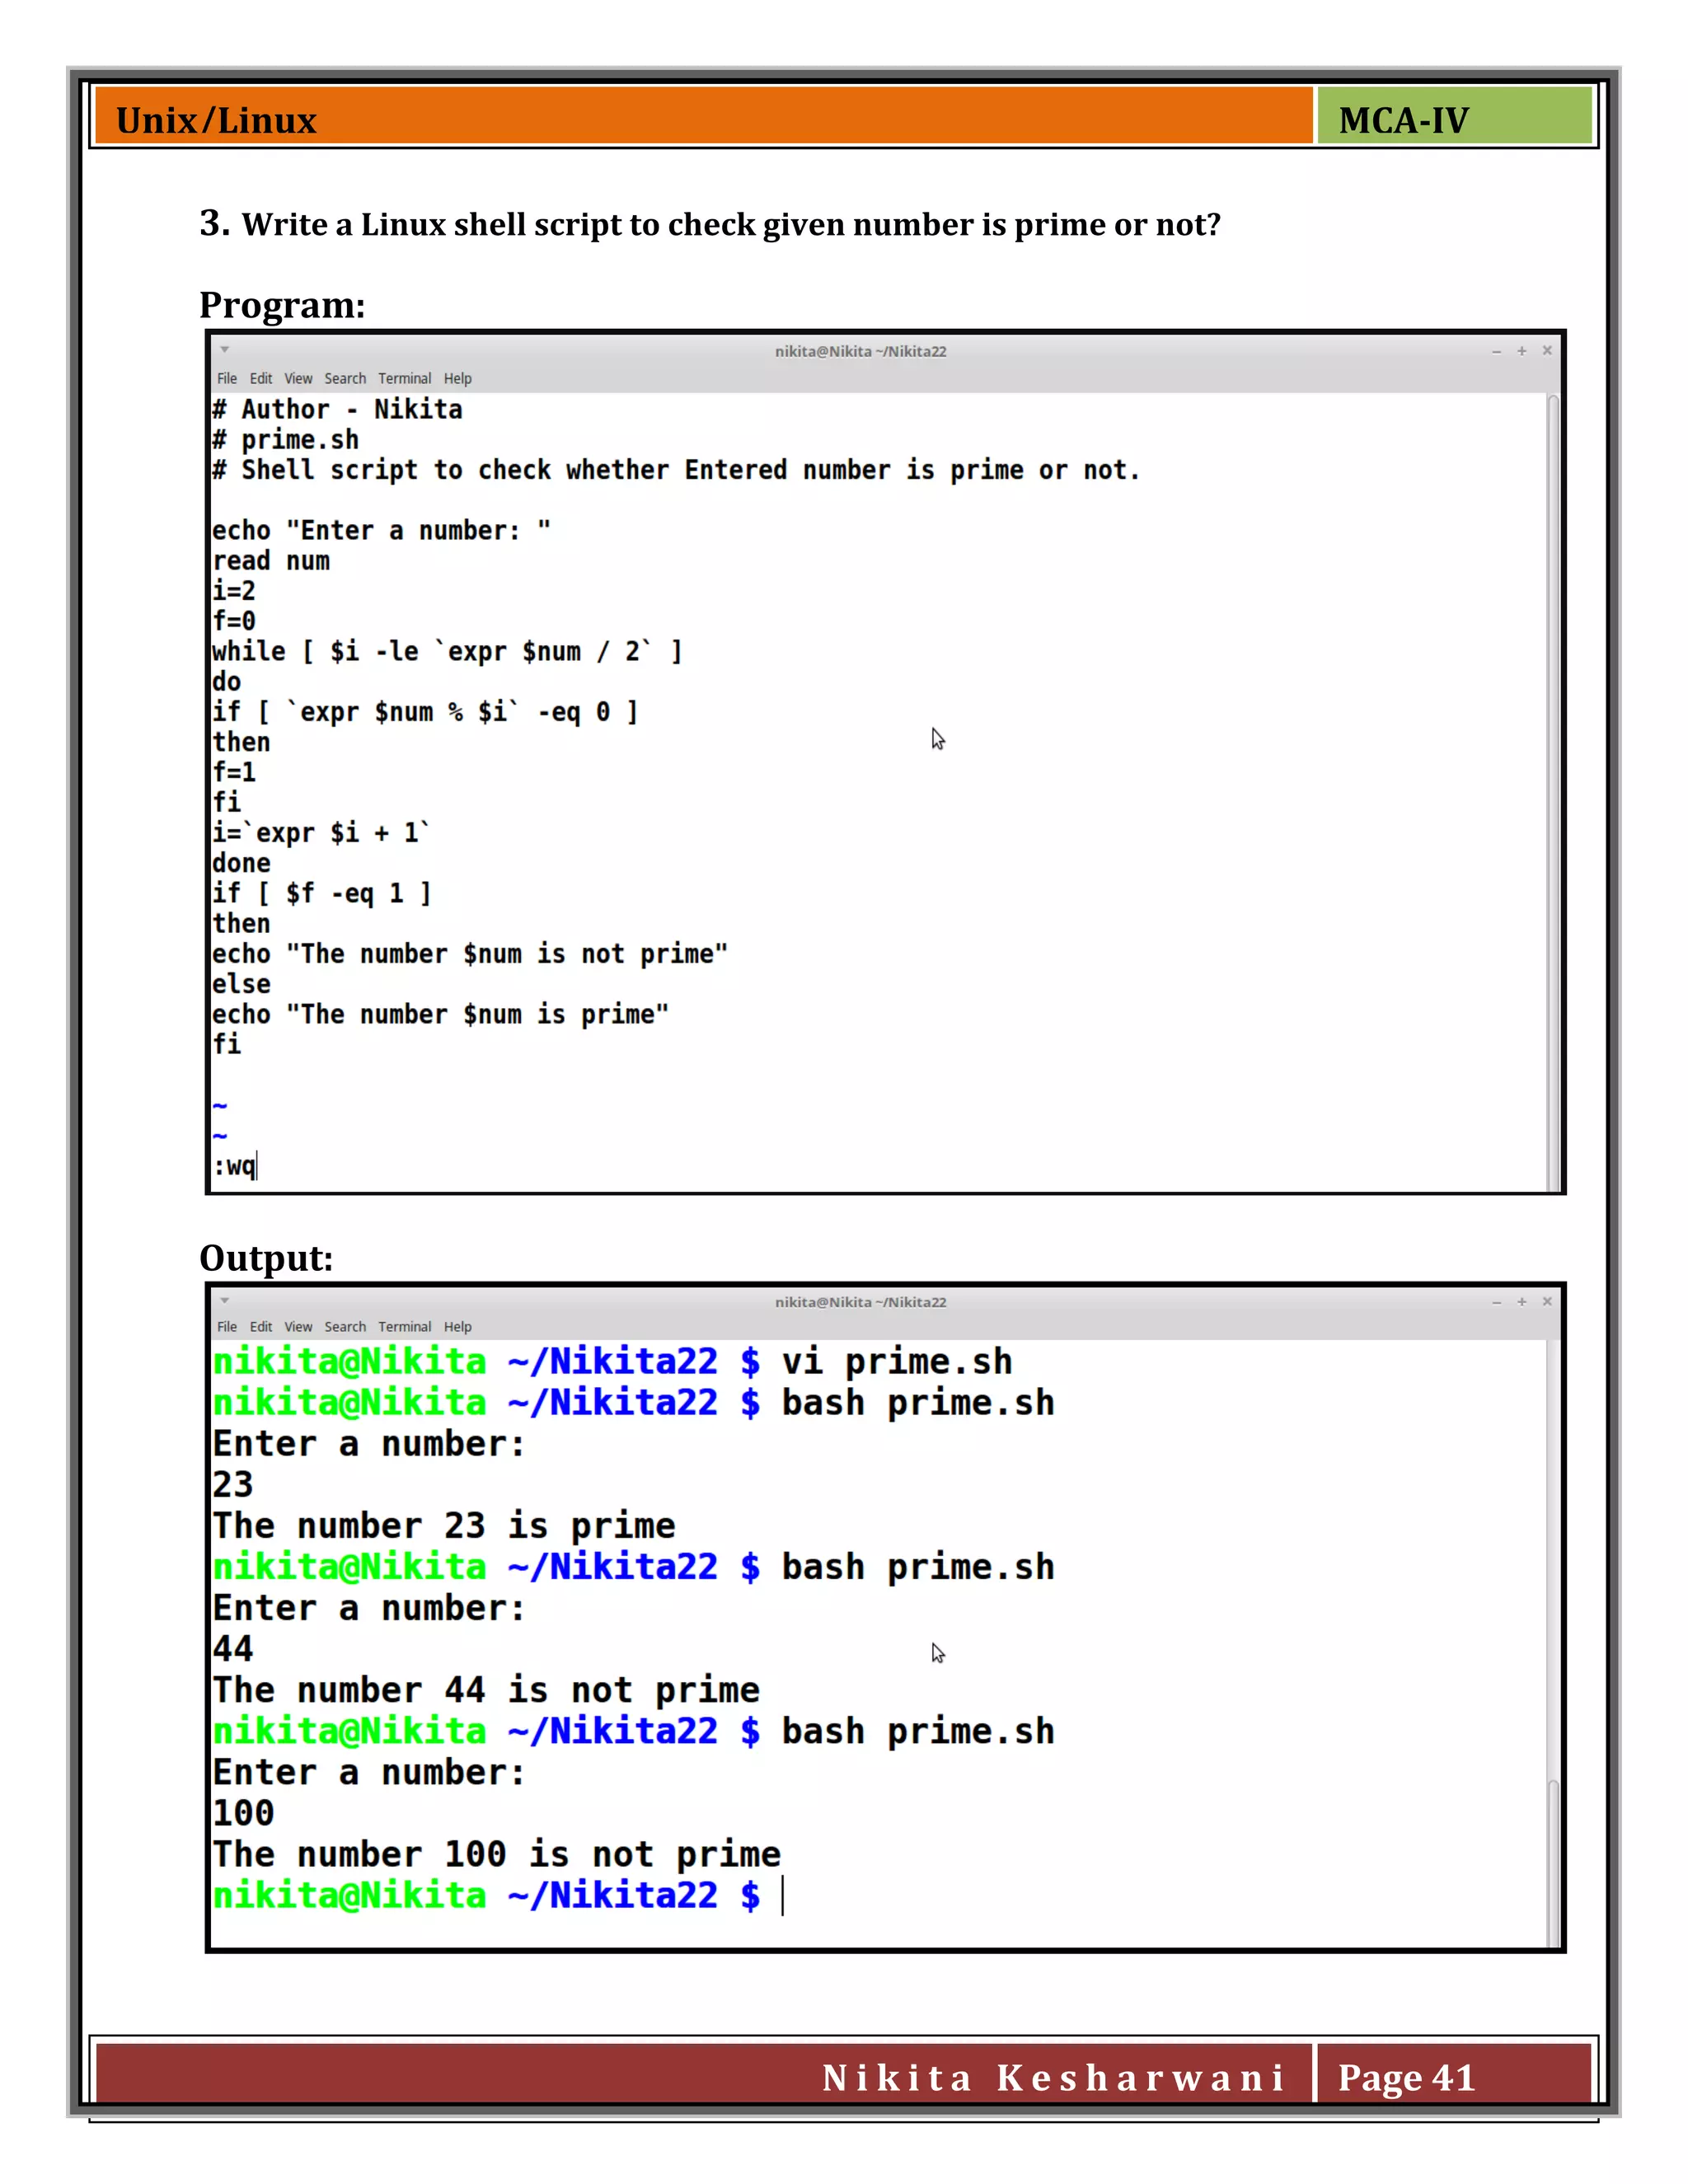Image resolution: width=1688 pixels, height=2184 pixels.
Task: Click the while loop condition line
Action: point(447,652)
